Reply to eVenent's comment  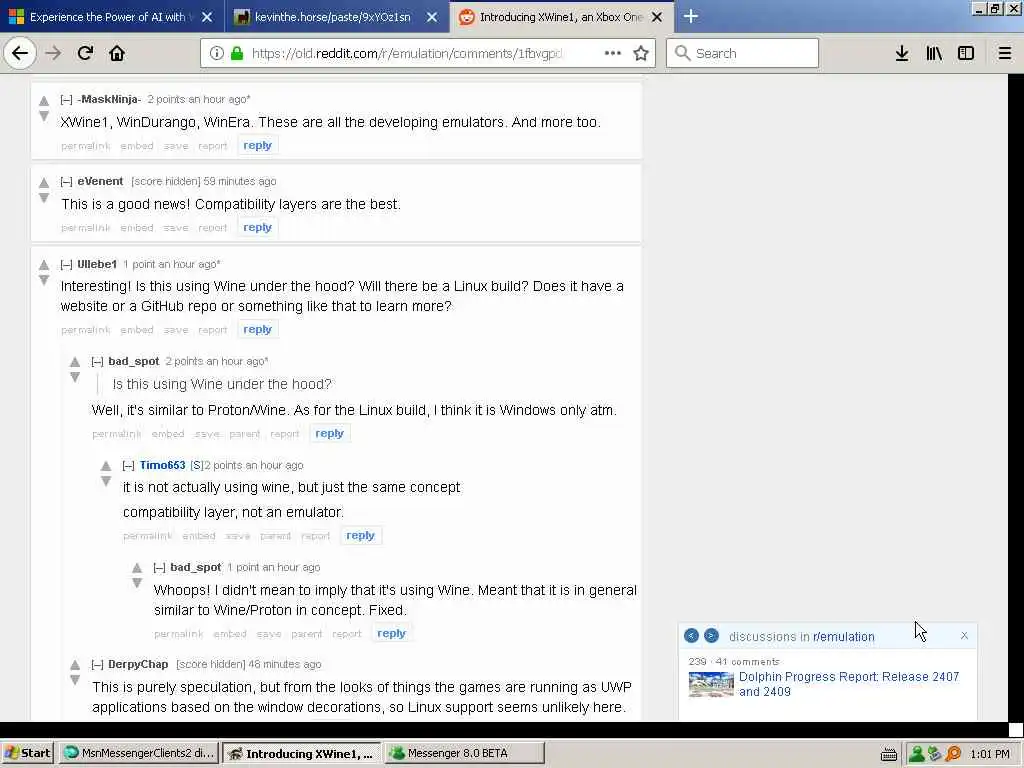tap(257, 227)
